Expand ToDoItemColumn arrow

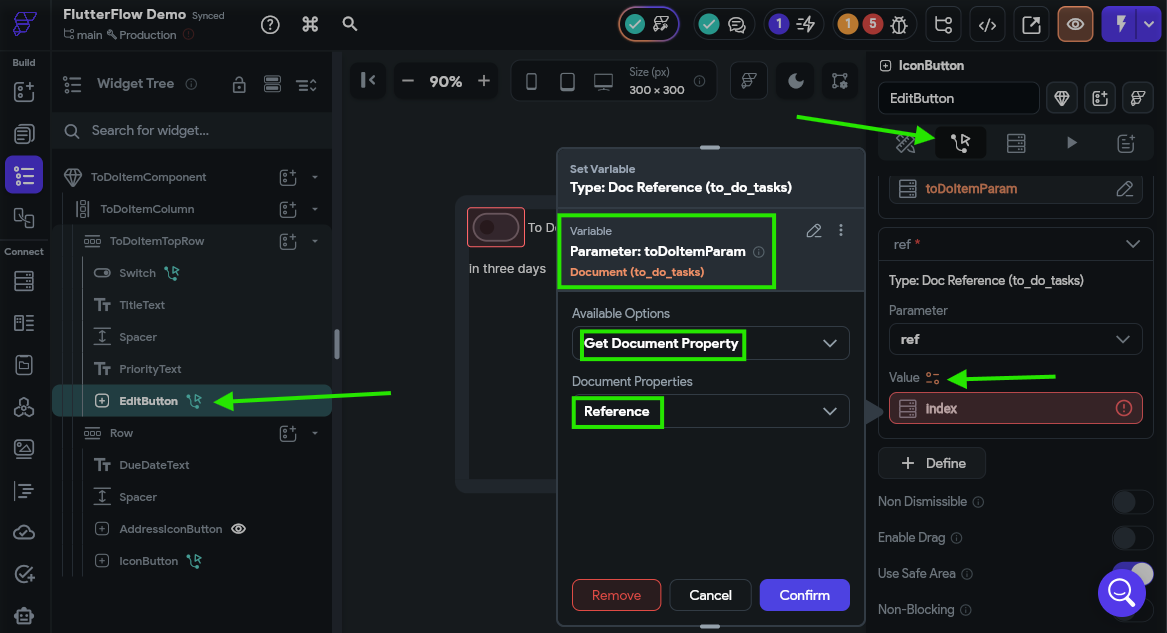pyautogui.click(x=315, y=209)
